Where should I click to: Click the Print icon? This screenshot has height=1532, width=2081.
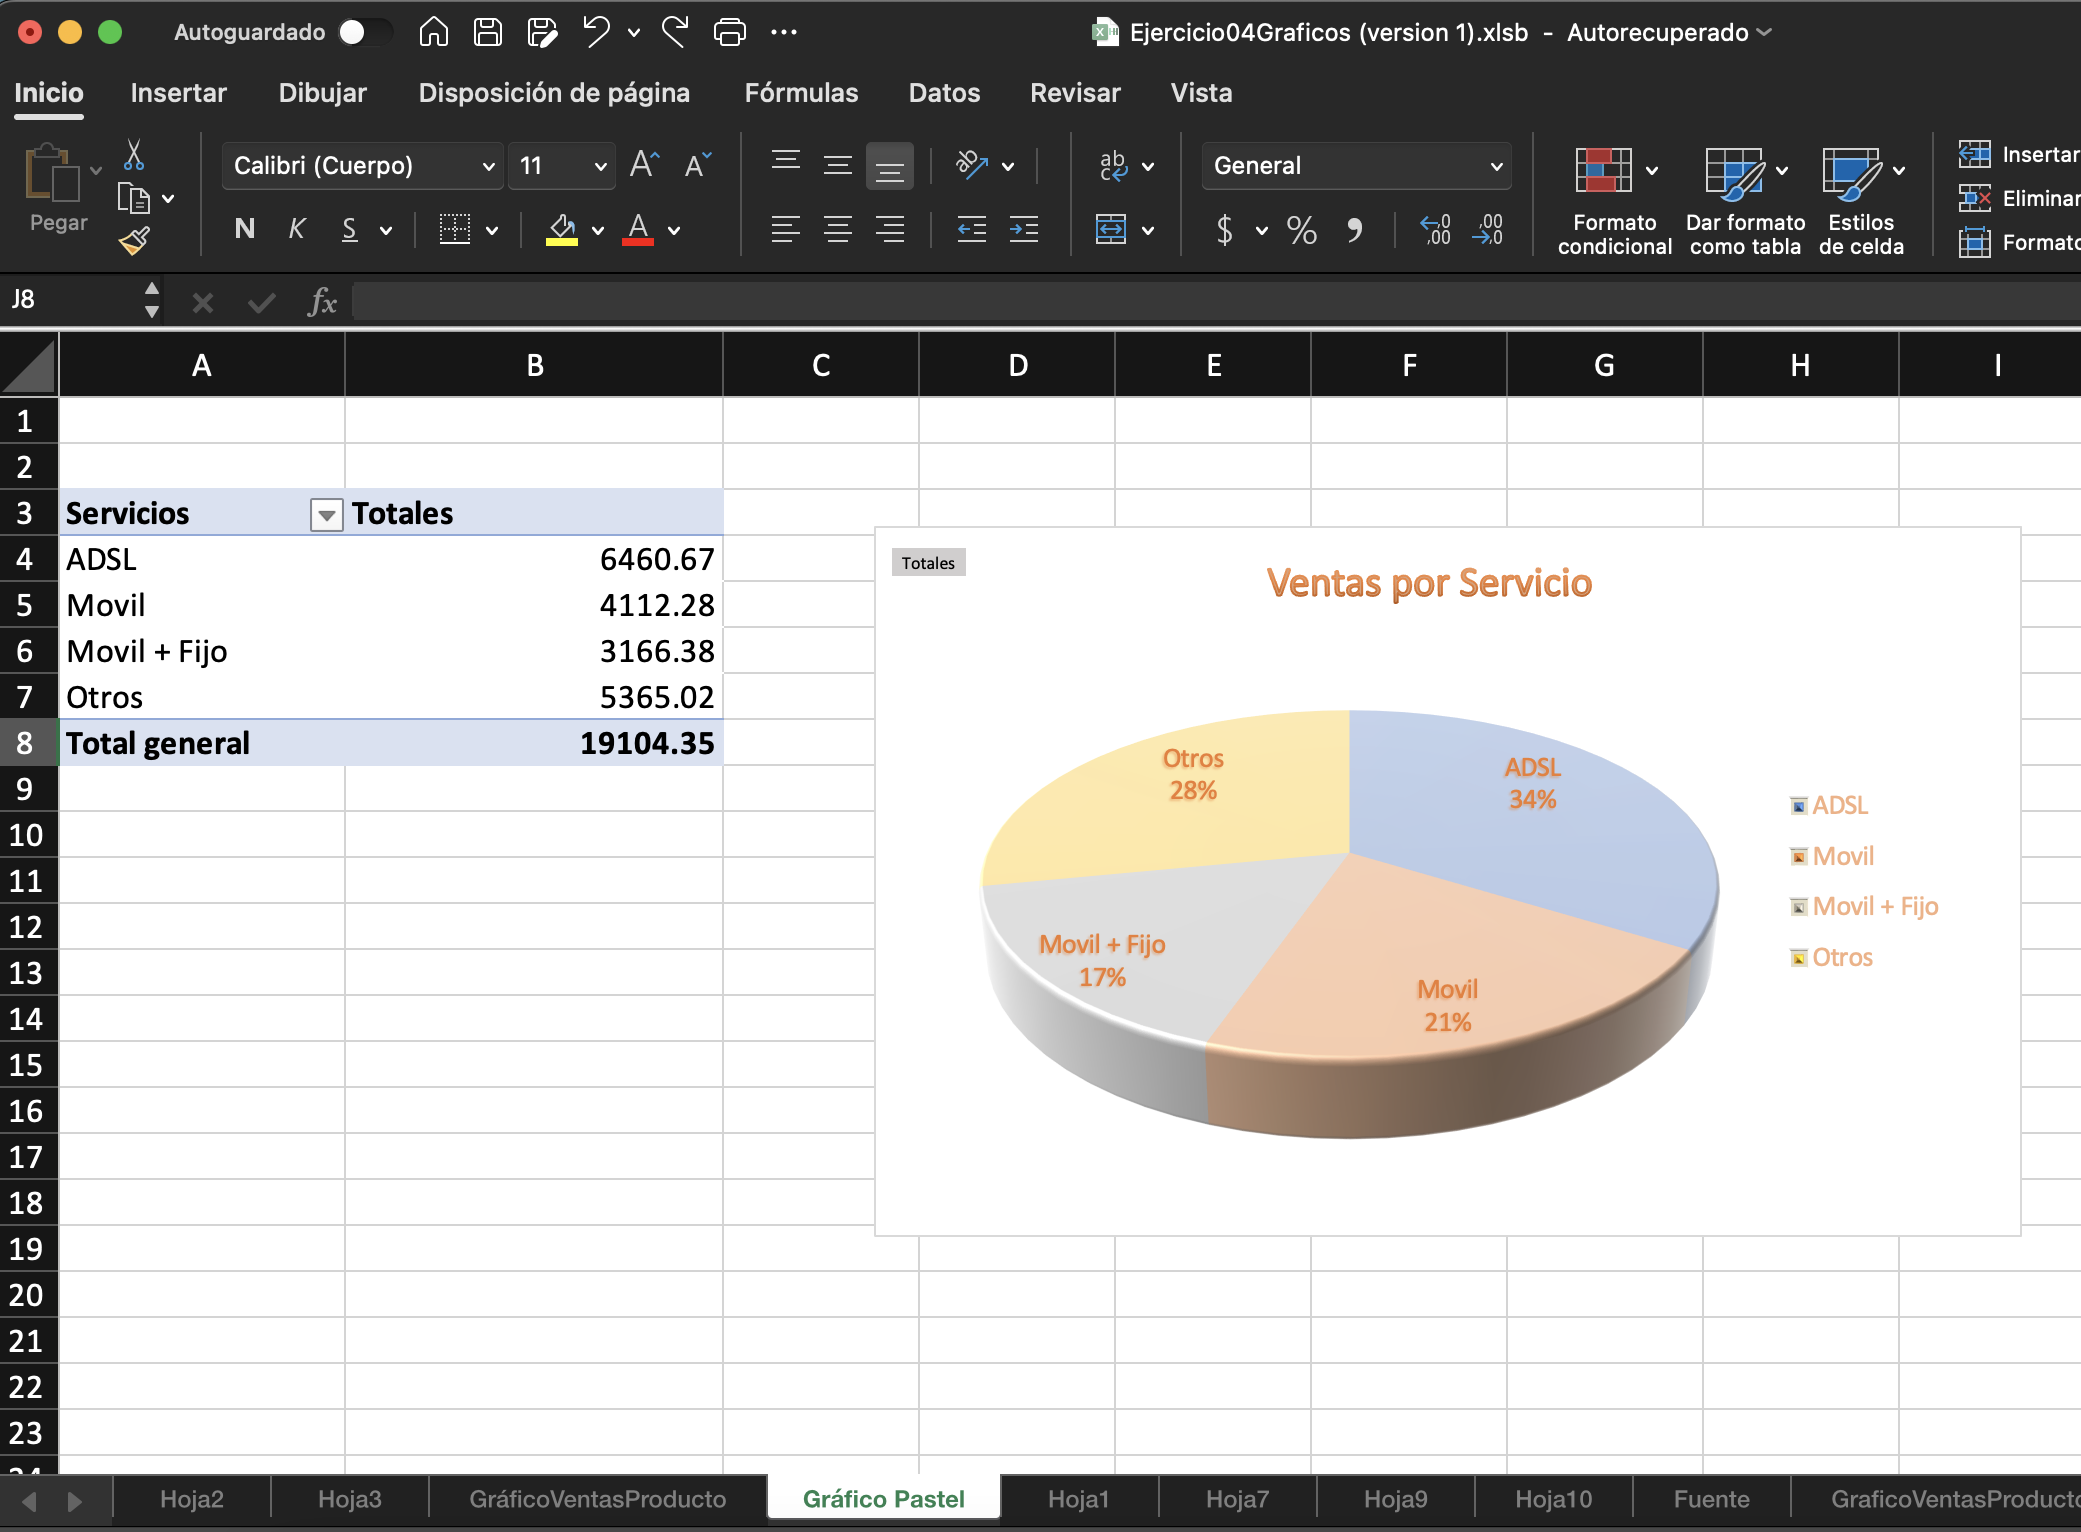pos(729,32)
